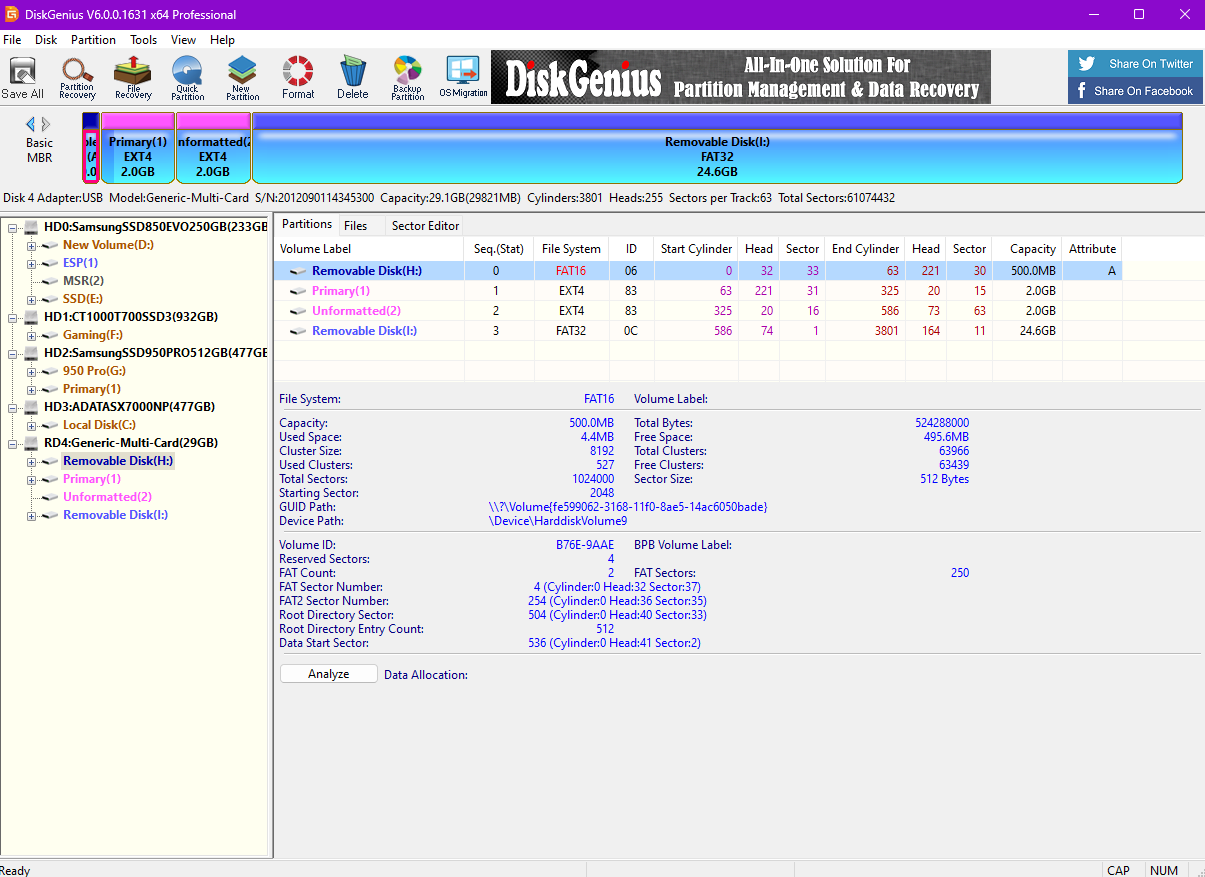Click the Share On Twitter link
The height and width of the screenshot is (877, 1205).
coord(1135,63)
